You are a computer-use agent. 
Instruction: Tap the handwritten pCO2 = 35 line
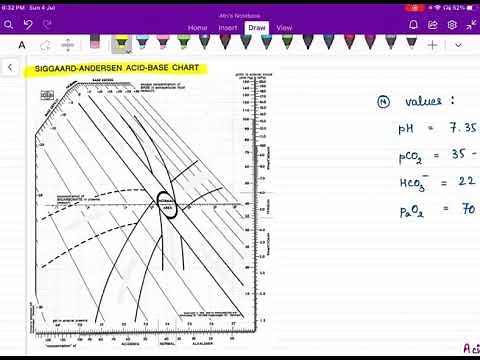438,155
